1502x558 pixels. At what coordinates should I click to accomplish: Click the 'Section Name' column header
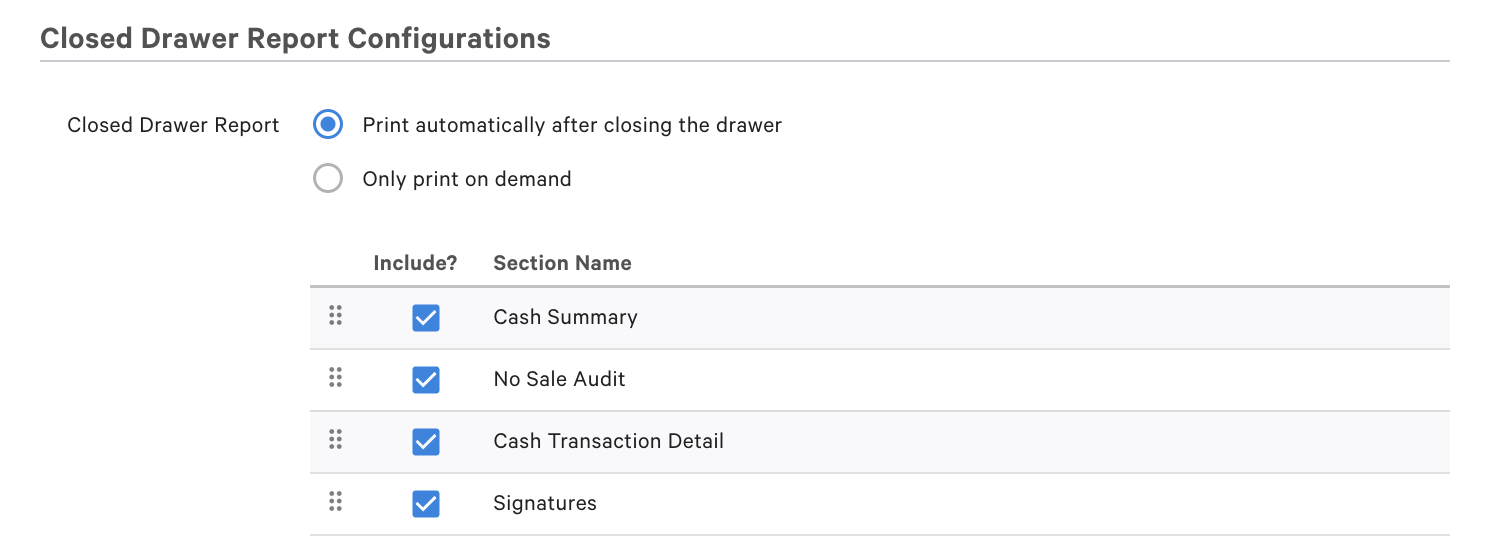click(562, 263)
